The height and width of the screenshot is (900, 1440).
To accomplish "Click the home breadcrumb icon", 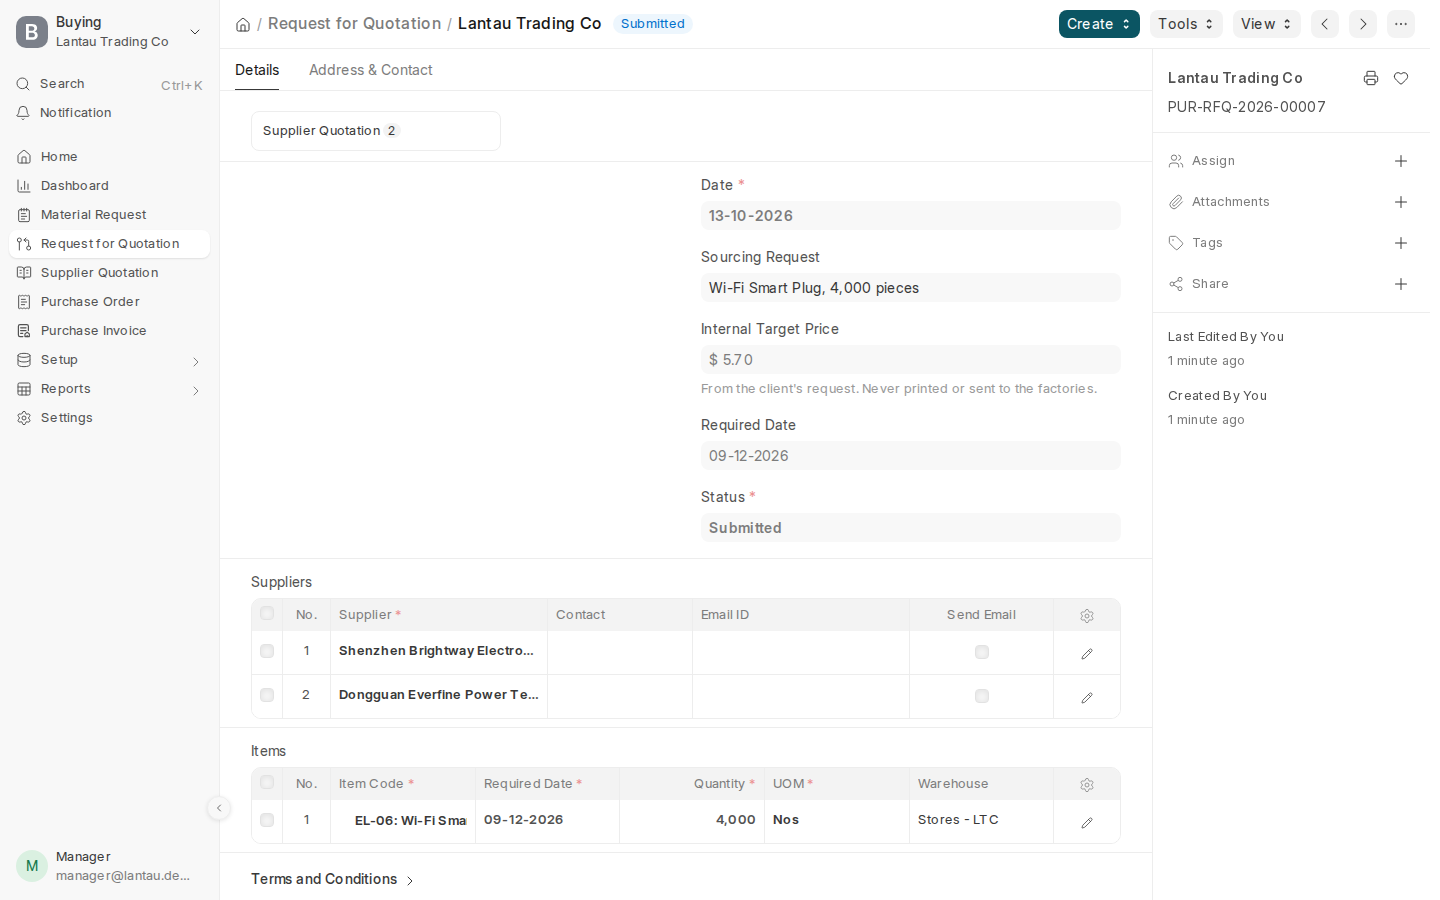I will (243, 25).
